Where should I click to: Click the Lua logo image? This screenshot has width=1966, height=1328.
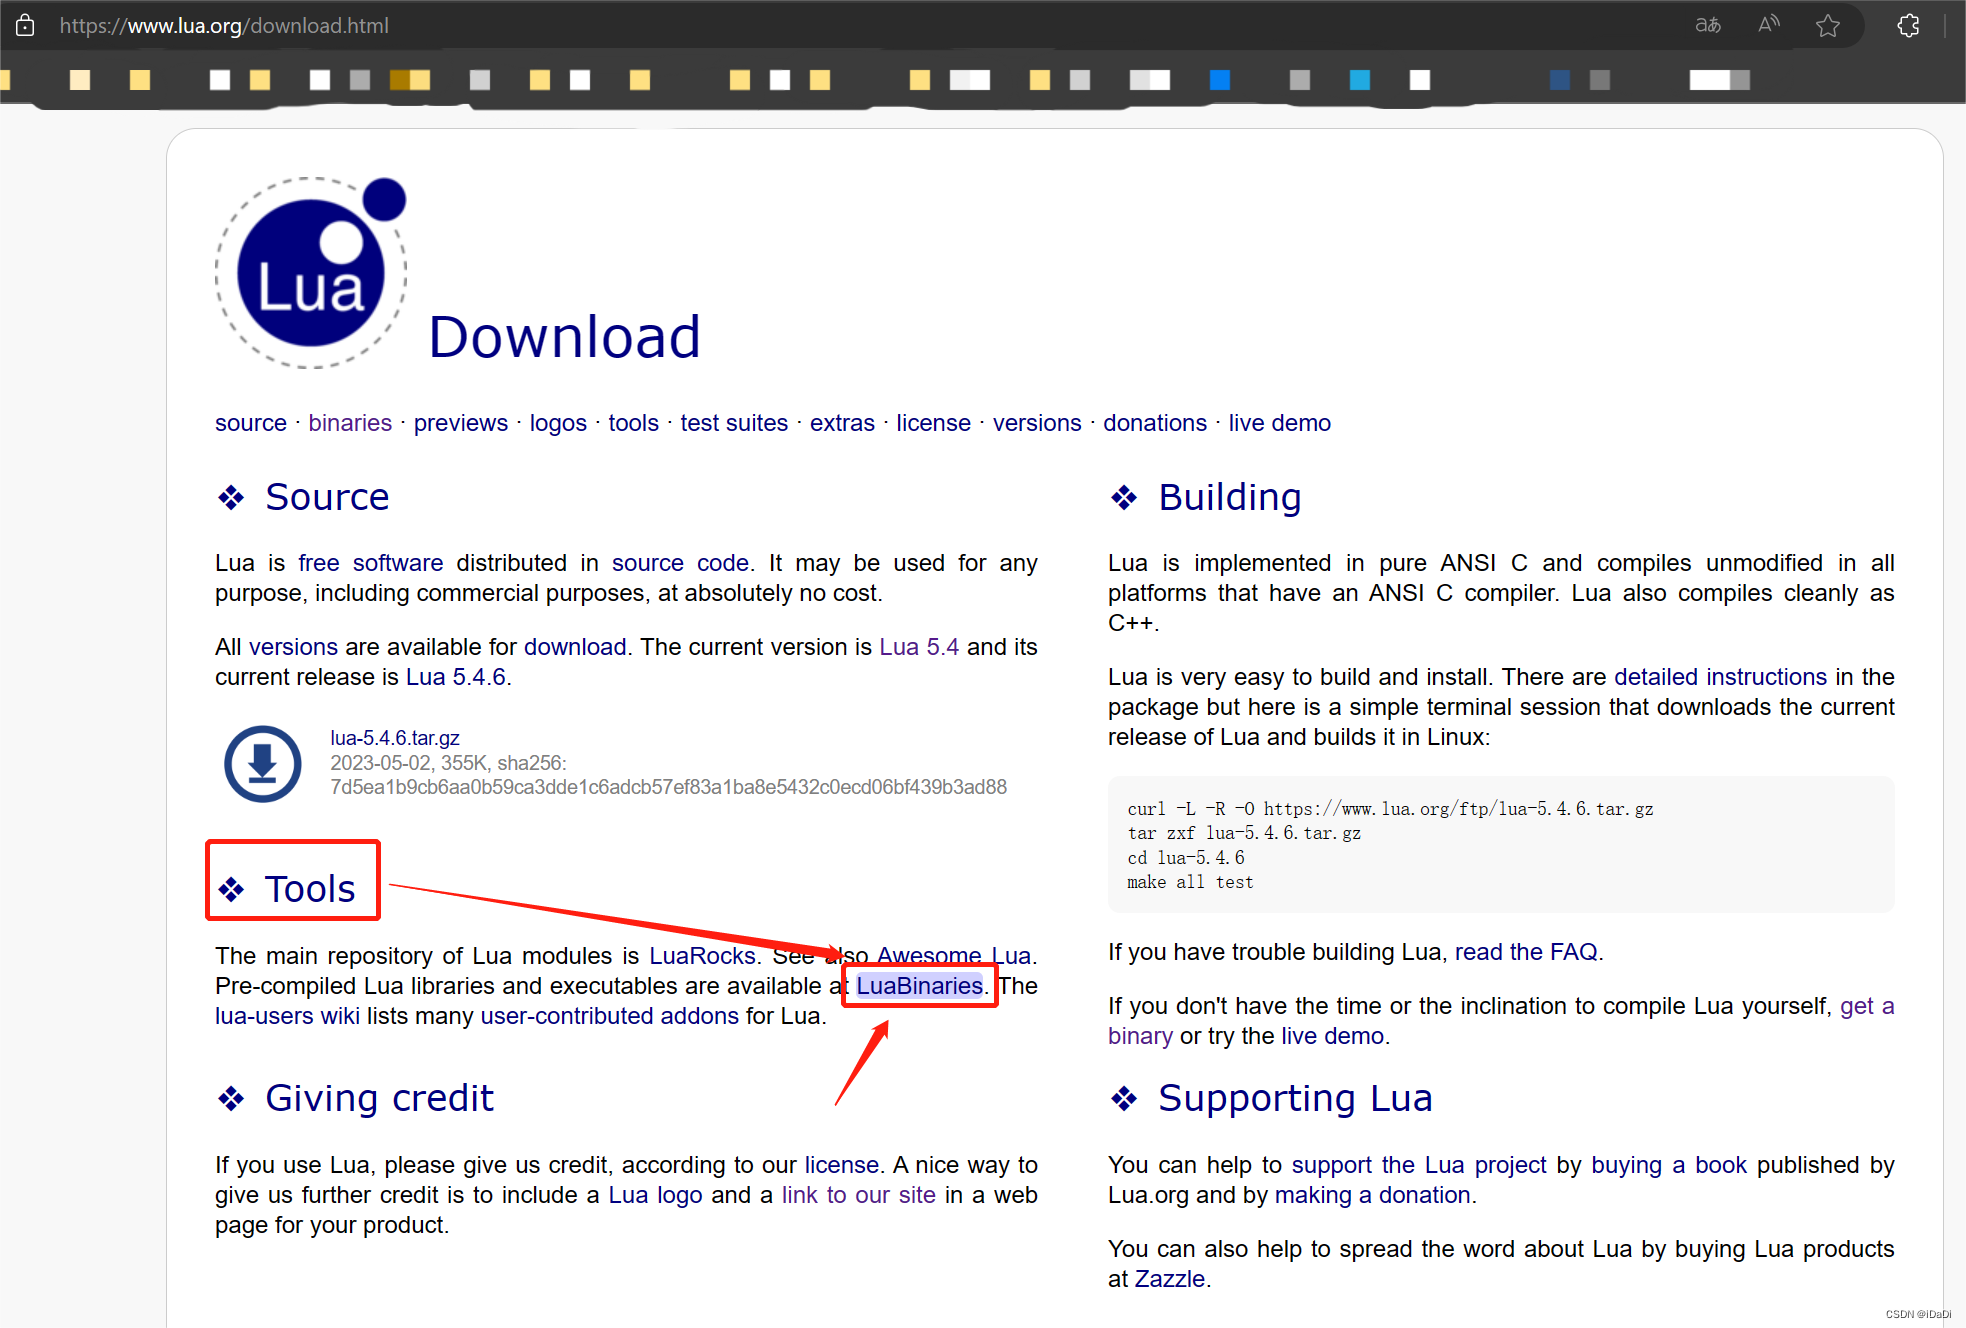coord(311,273)
